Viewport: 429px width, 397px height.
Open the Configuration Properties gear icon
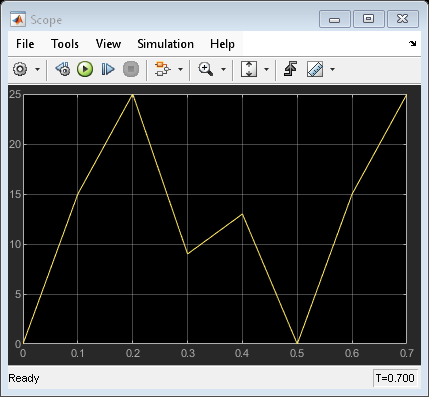click(x=20, y=69)
